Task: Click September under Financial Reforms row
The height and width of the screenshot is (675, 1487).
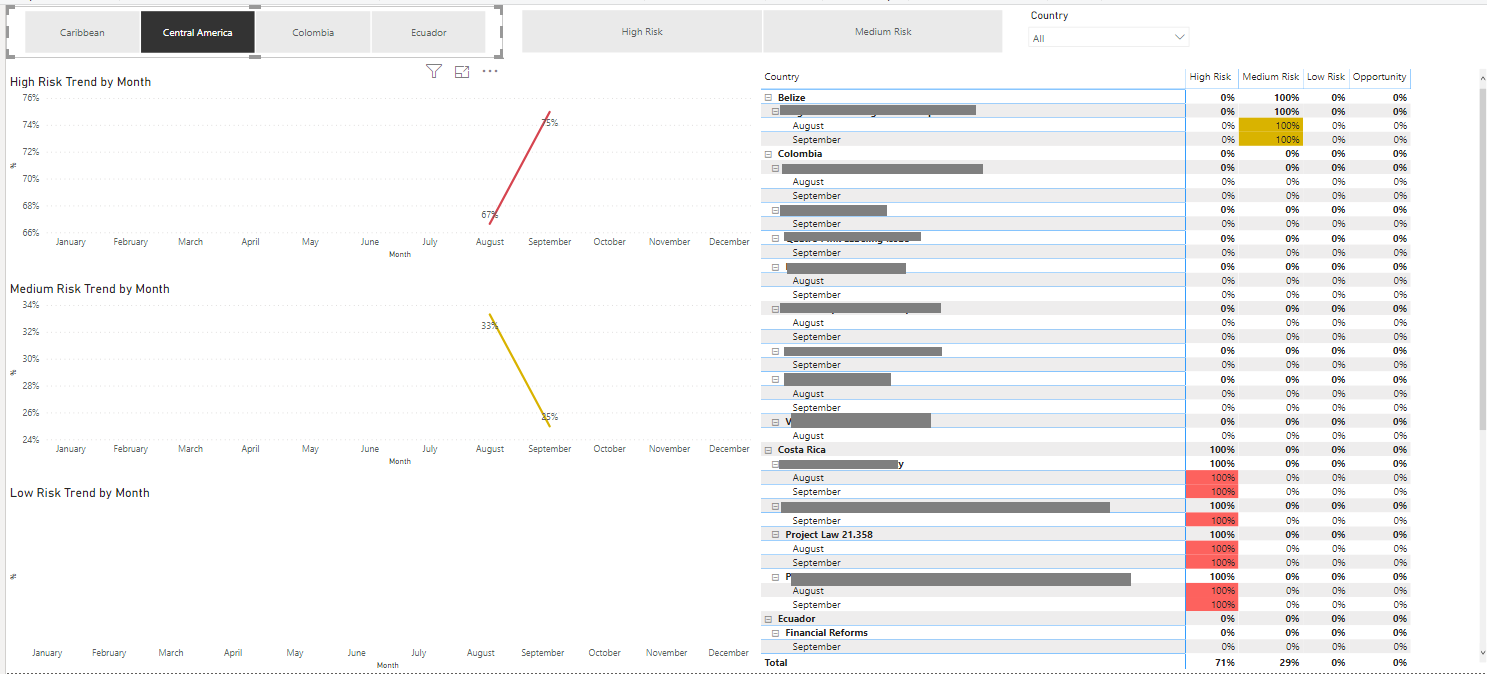Action: pyautogui.click(x=816, y=647)
